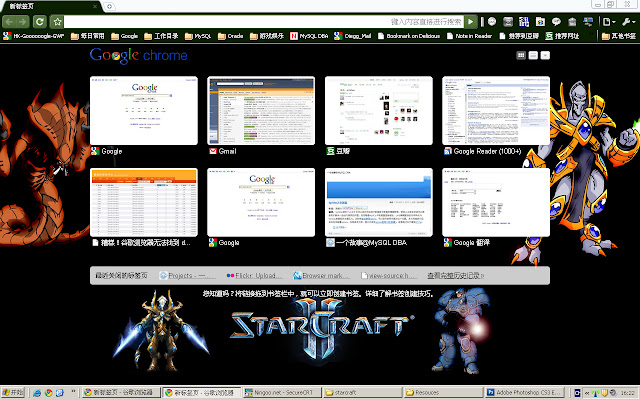Expand hidden system tray icons arrow
This screenshot has height=400, width=640.
[587, 393]
